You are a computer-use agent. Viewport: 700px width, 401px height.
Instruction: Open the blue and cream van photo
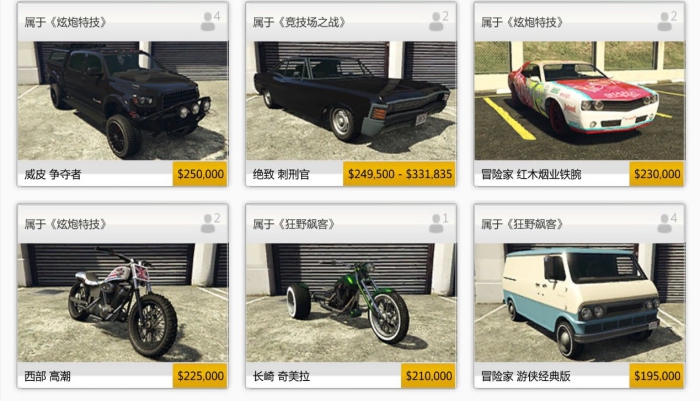pyautogui.click(x=579, y=303)
